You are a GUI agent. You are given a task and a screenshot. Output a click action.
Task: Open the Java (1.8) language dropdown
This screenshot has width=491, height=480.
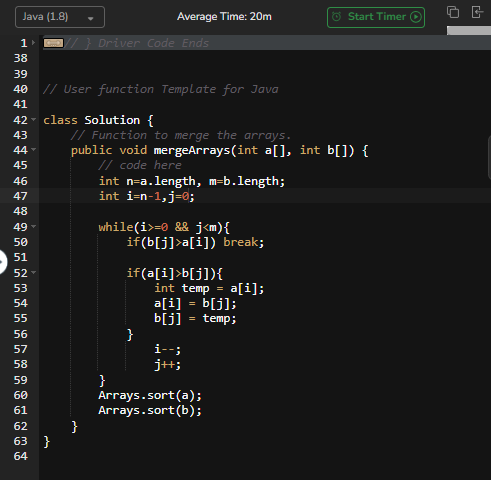pyautogui.click(x=60, y=17)
